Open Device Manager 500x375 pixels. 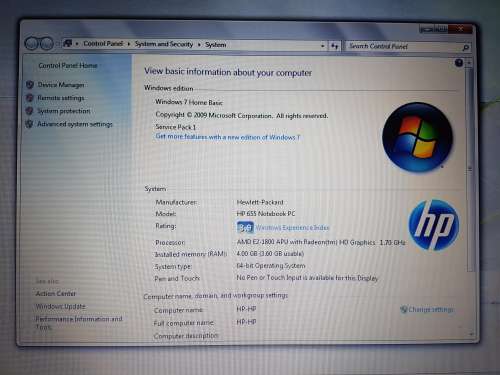61,85
